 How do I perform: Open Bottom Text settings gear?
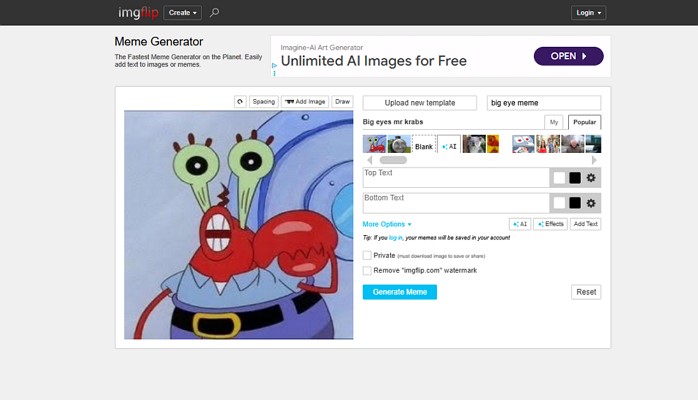(591, 203)
